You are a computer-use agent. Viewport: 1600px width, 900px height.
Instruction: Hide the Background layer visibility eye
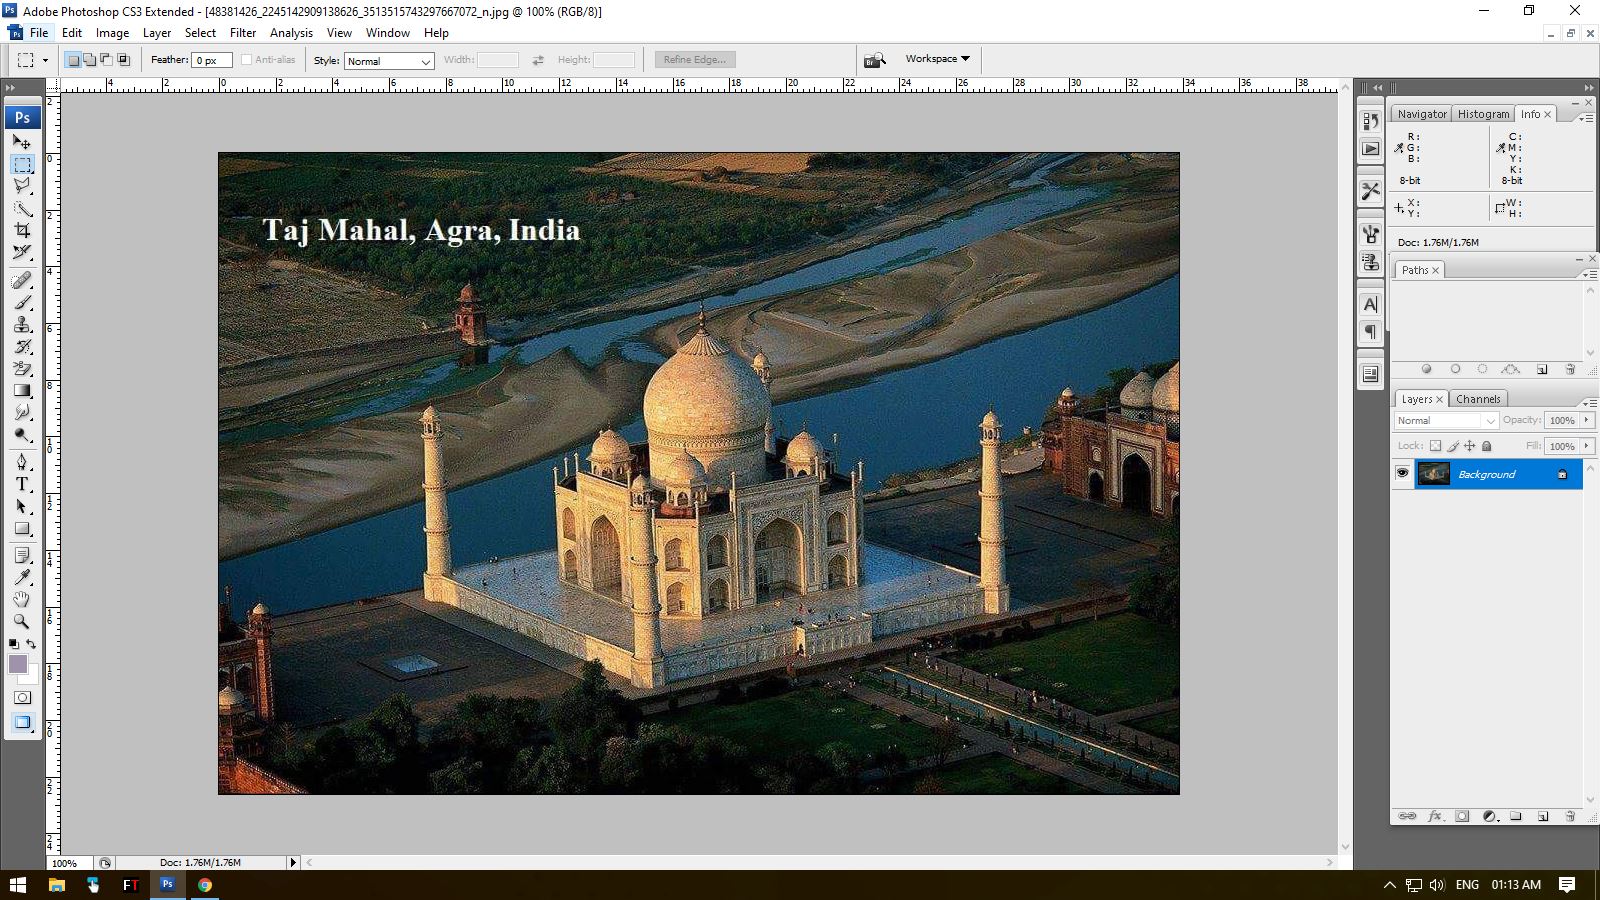click(x=1403, y=473)
